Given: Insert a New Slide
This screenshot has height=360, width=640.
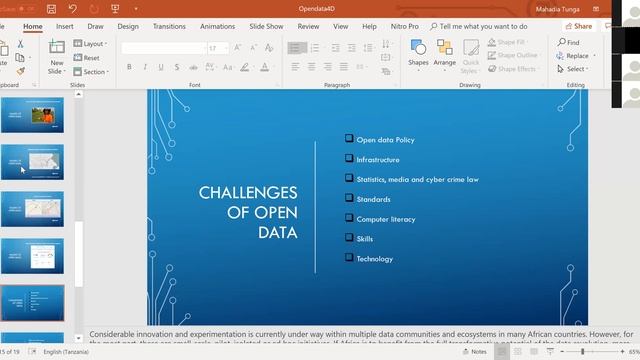Looking at the screenshot, I should (57, 57).
